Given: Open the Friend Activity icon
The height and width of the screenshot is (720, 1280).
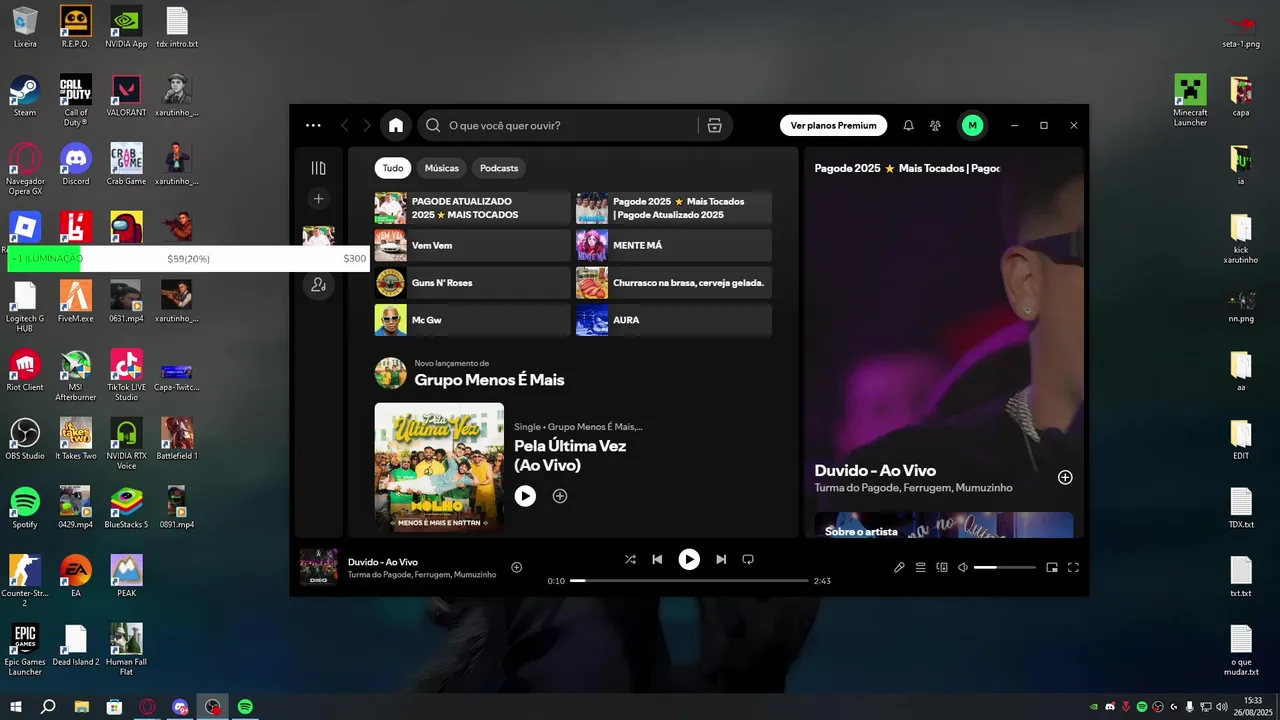Looking at the screenshot, I should (935, 125).
